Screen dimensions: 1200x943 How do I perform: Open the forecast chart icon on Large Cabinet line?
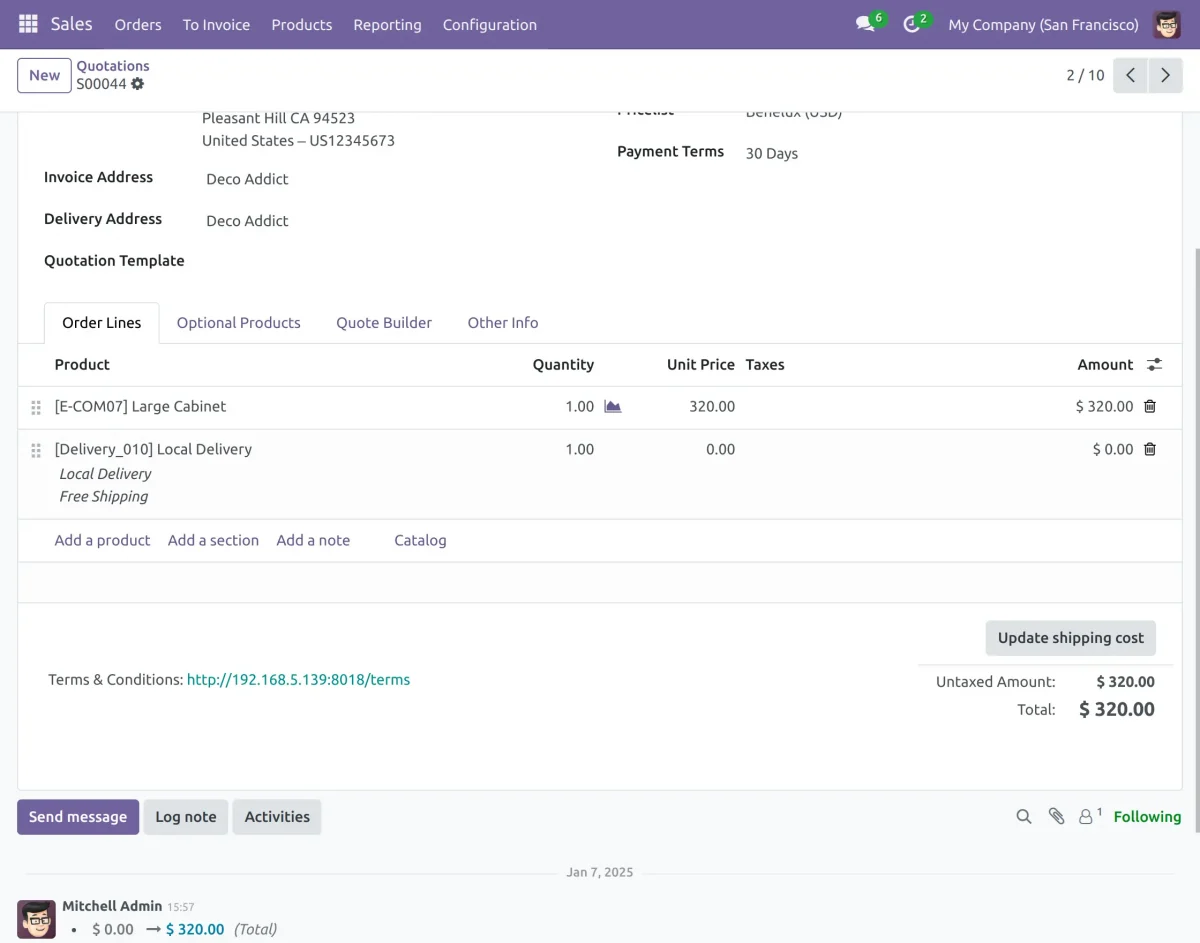[613, 406]
